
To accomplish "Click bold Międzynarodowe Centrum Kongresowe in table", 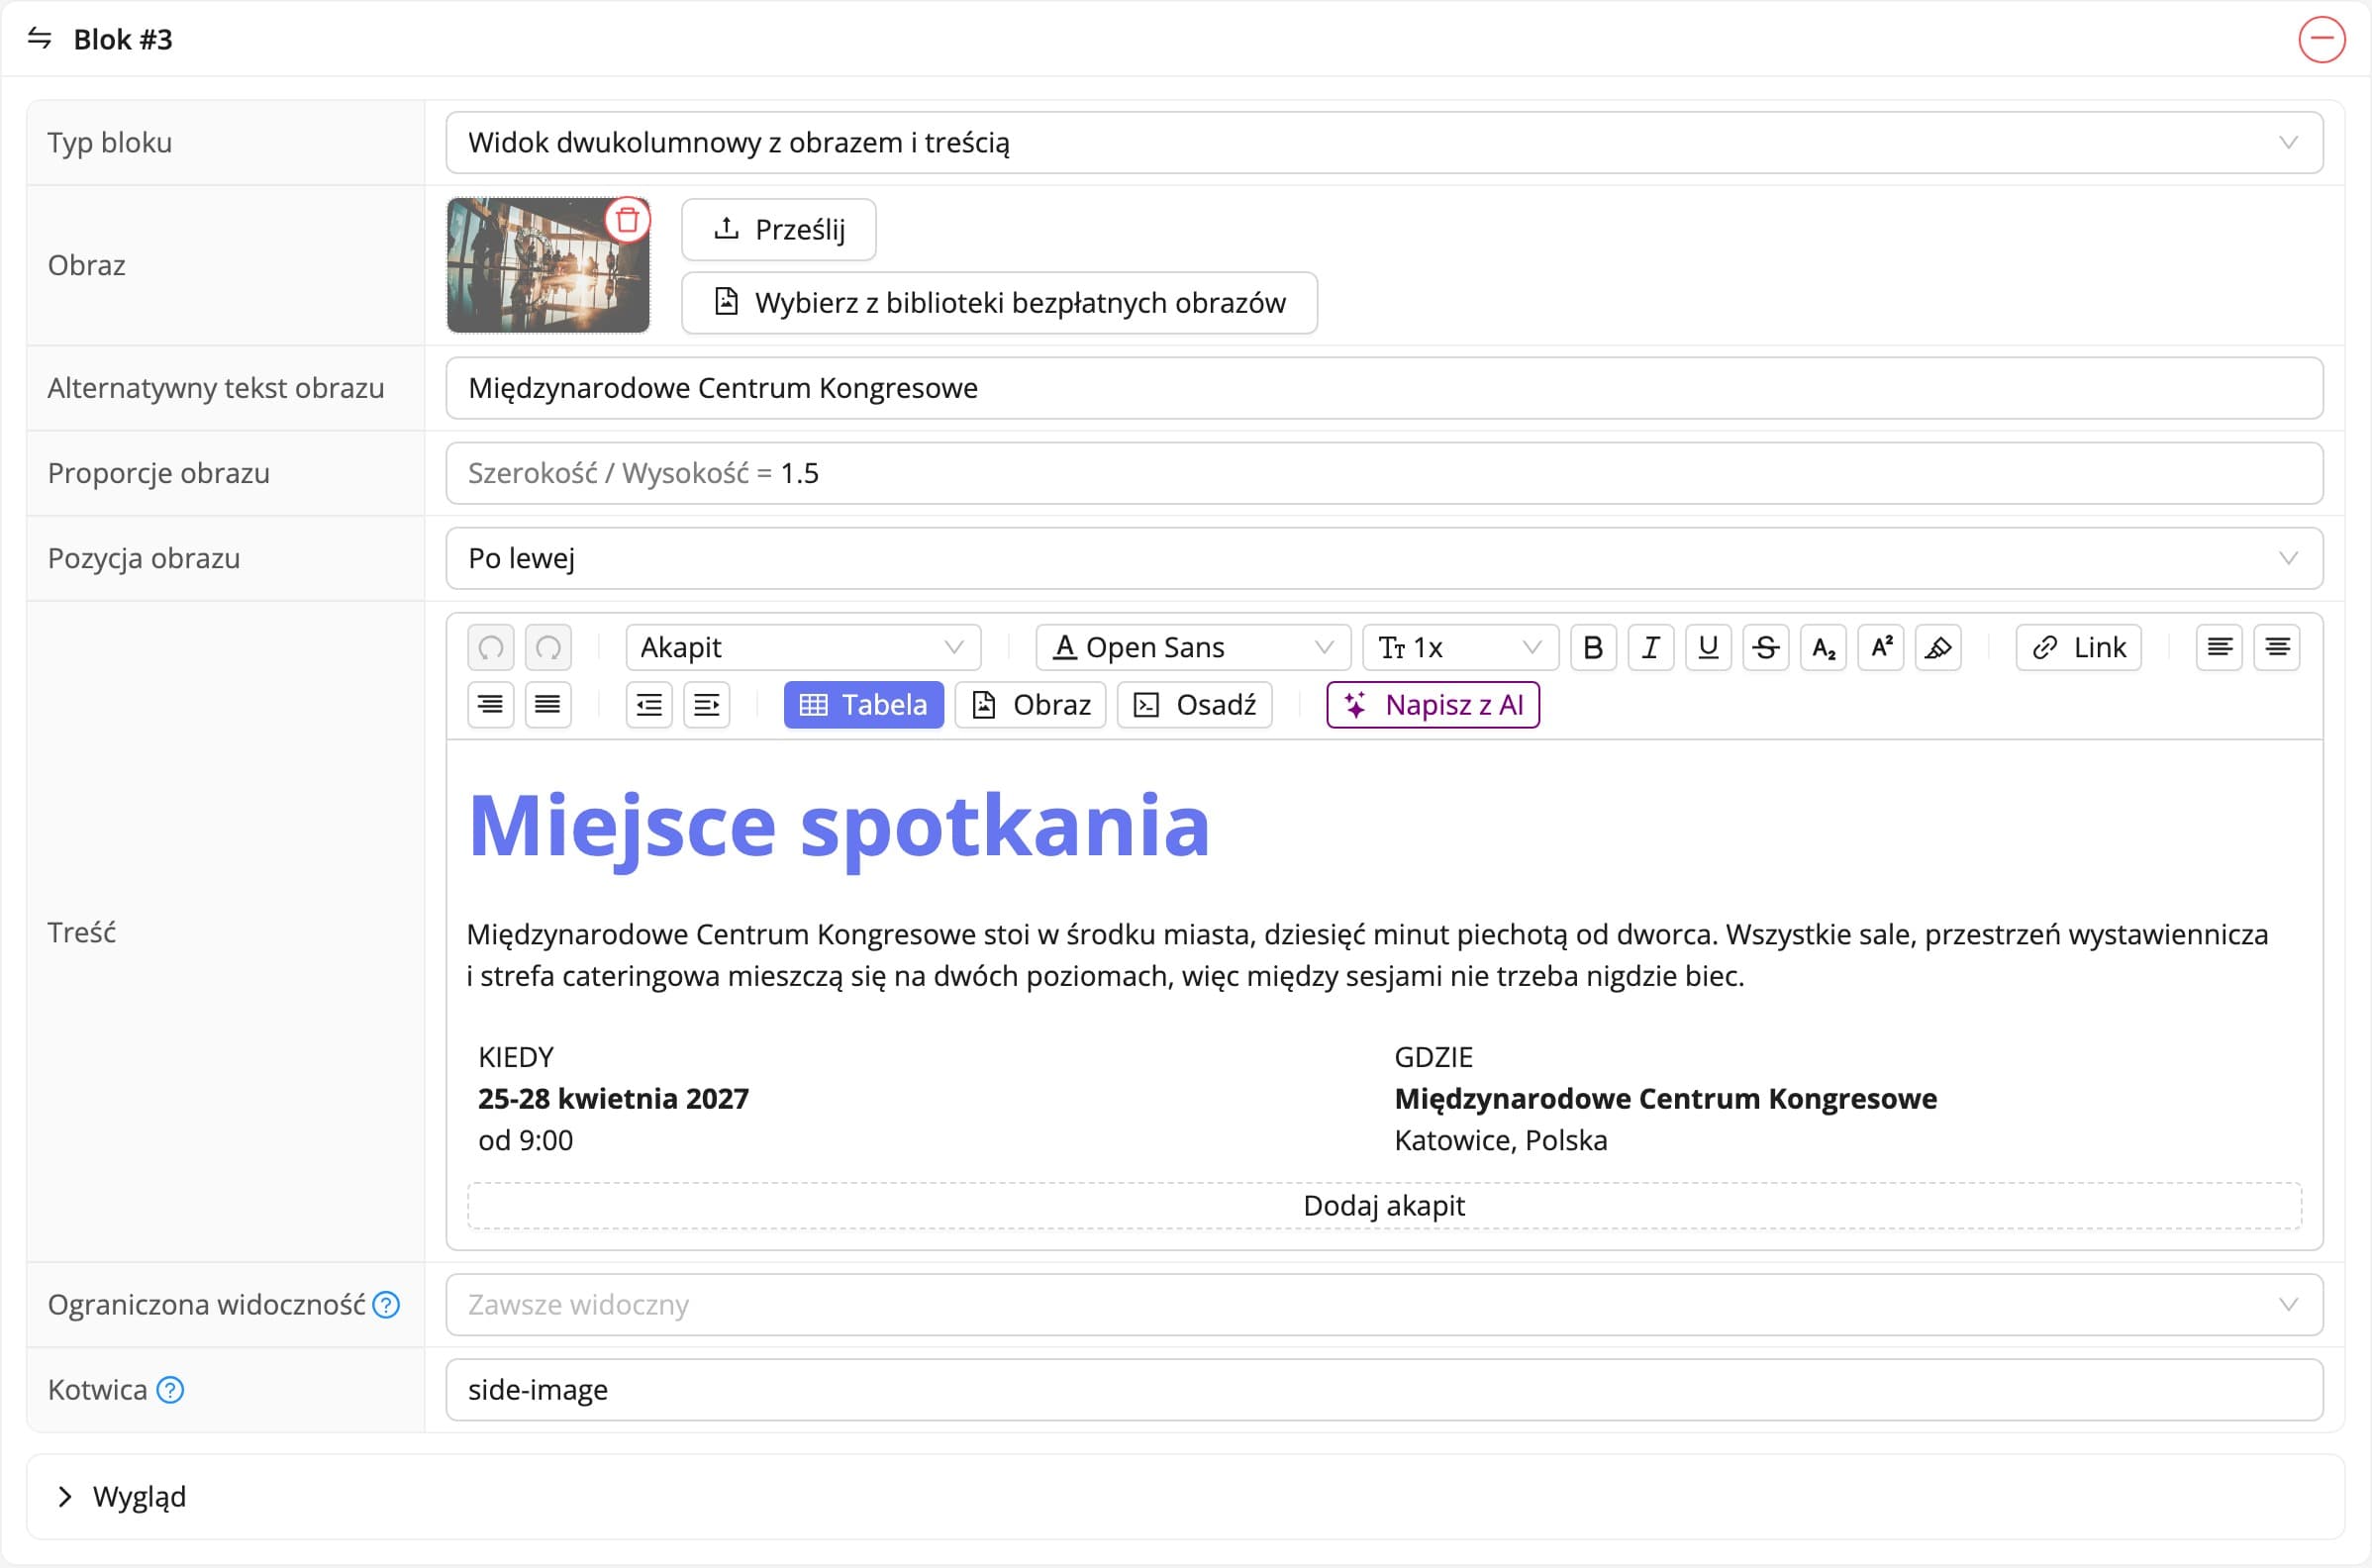I will point(1665,1099).
